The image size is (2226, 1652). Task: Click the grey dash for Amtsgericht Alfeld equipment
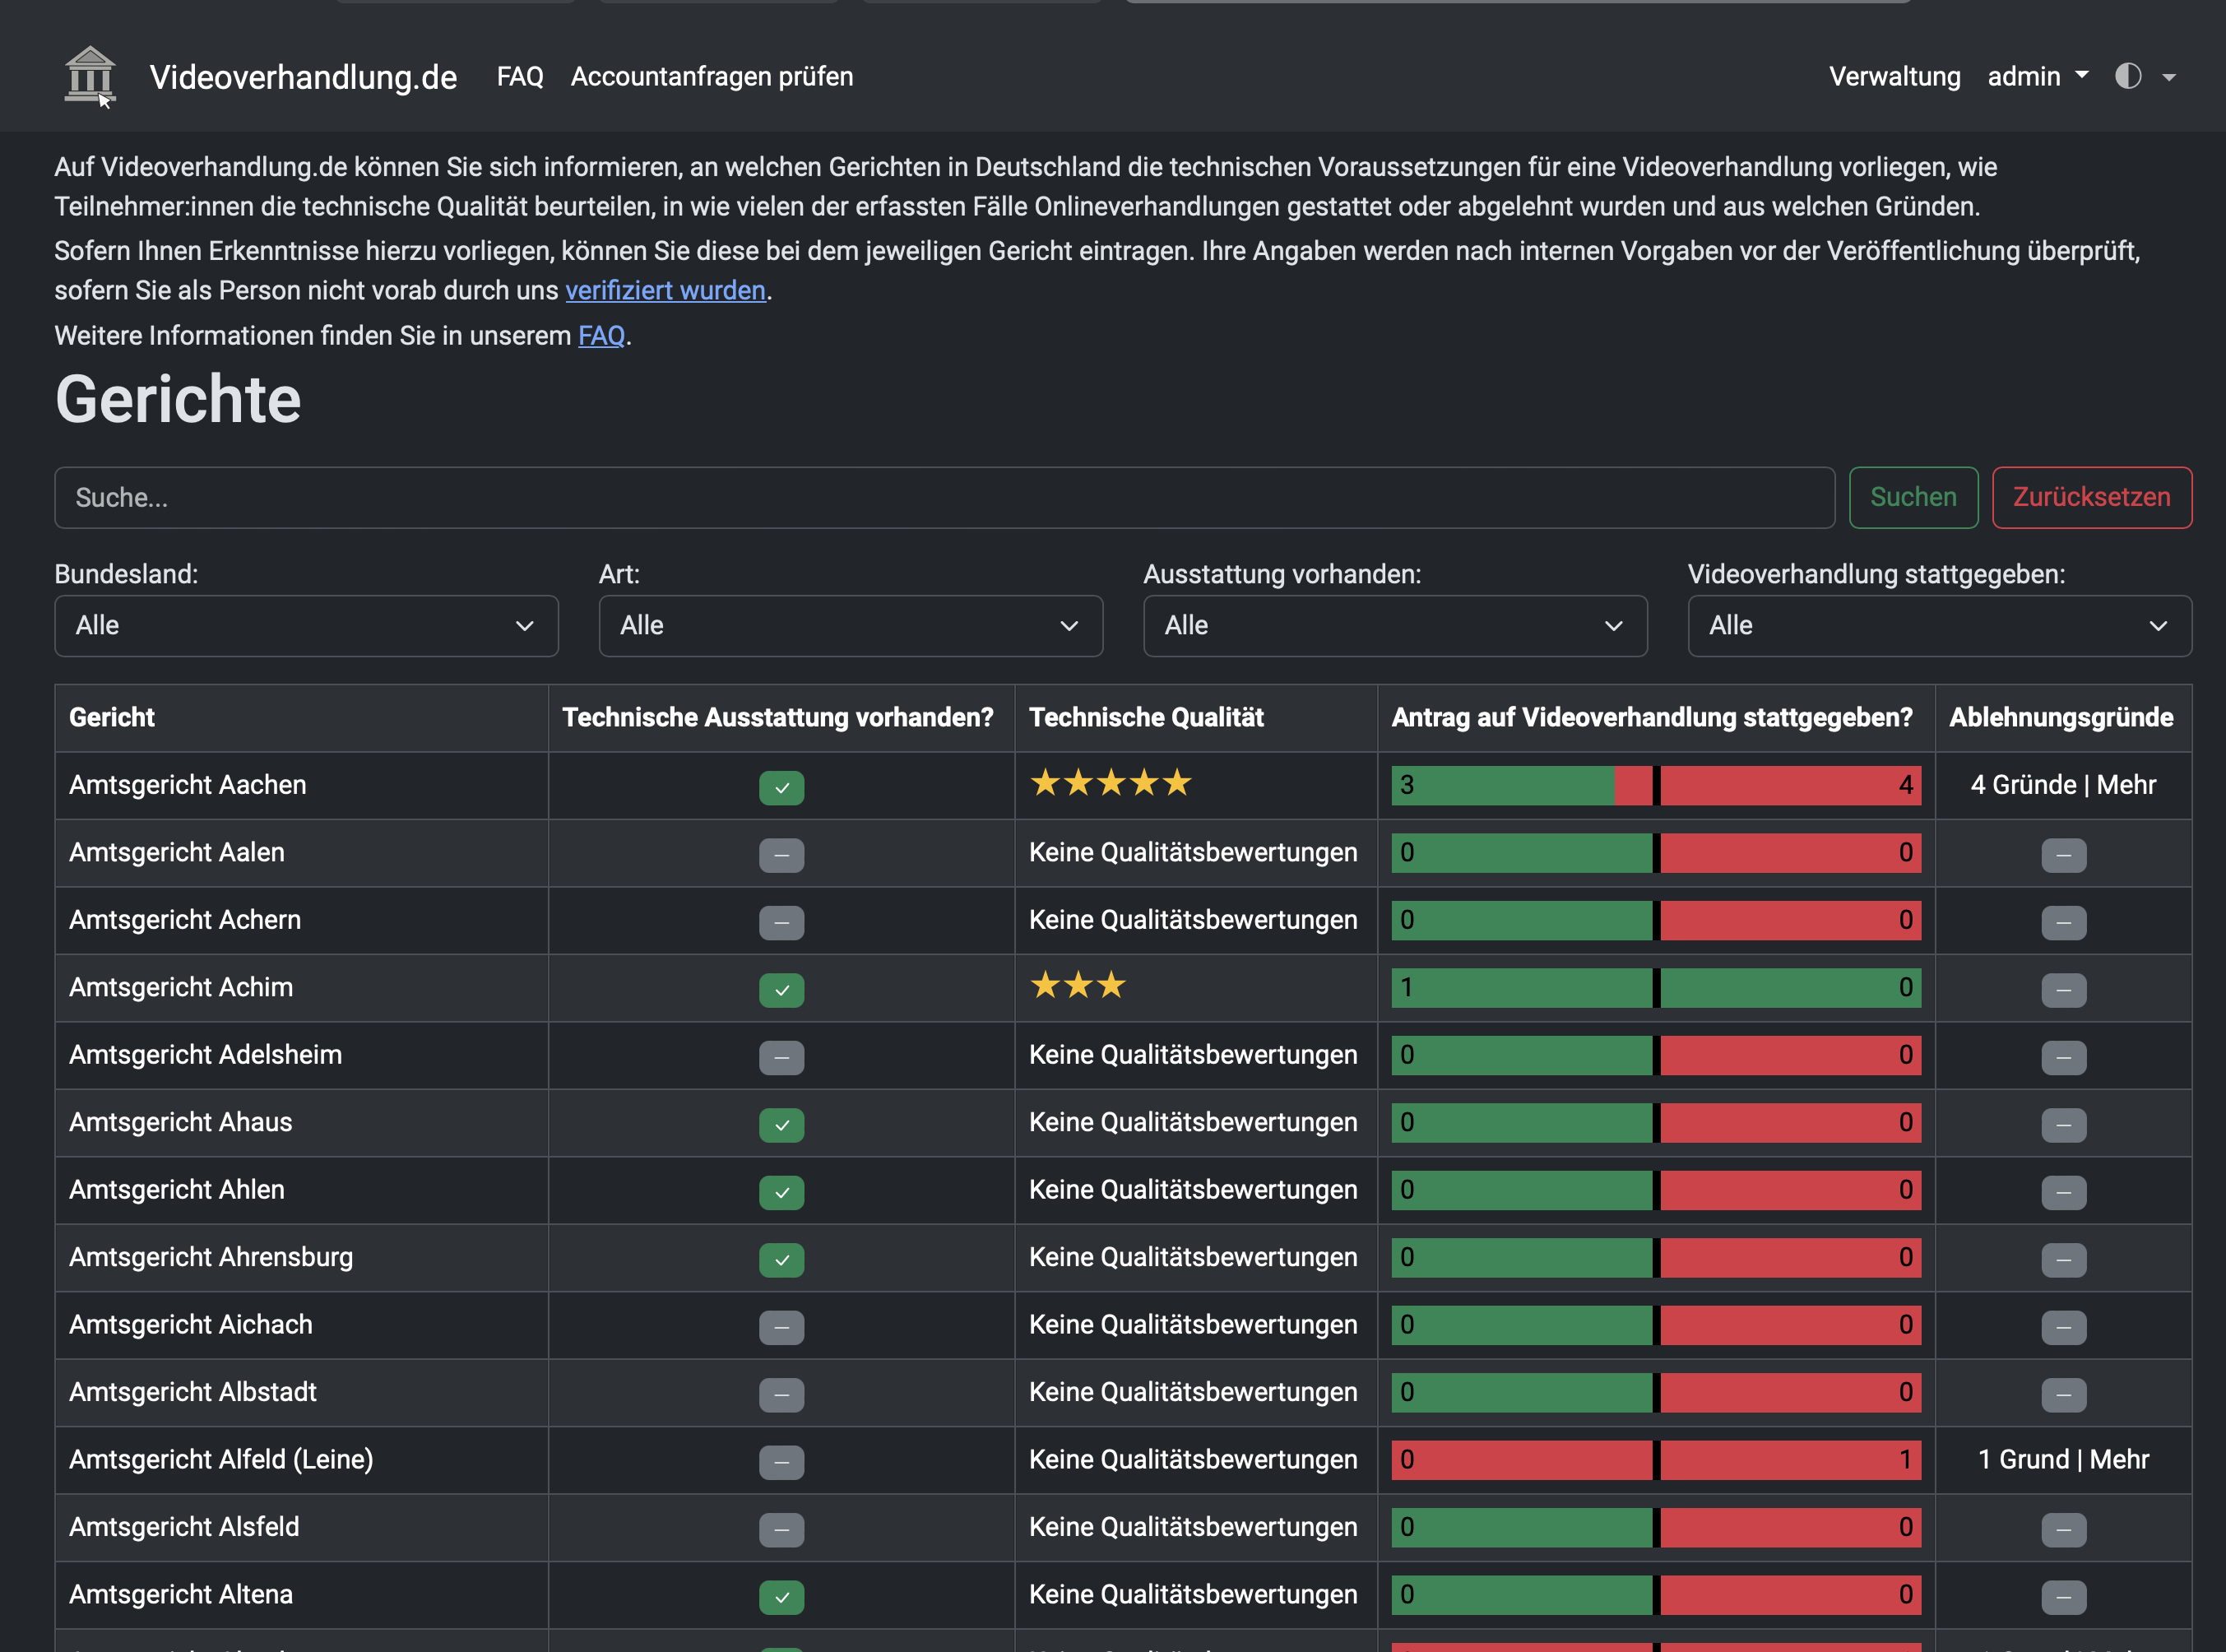pyautogui.click(x=782, y=1462)
